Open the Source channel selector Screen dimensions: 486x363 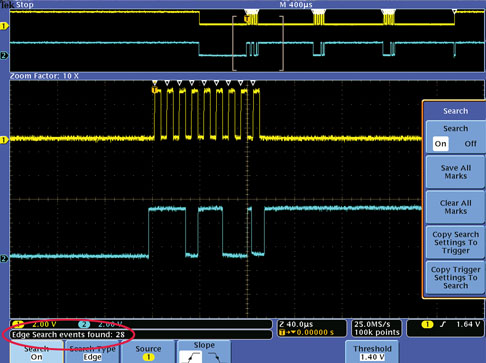point(148,353)
